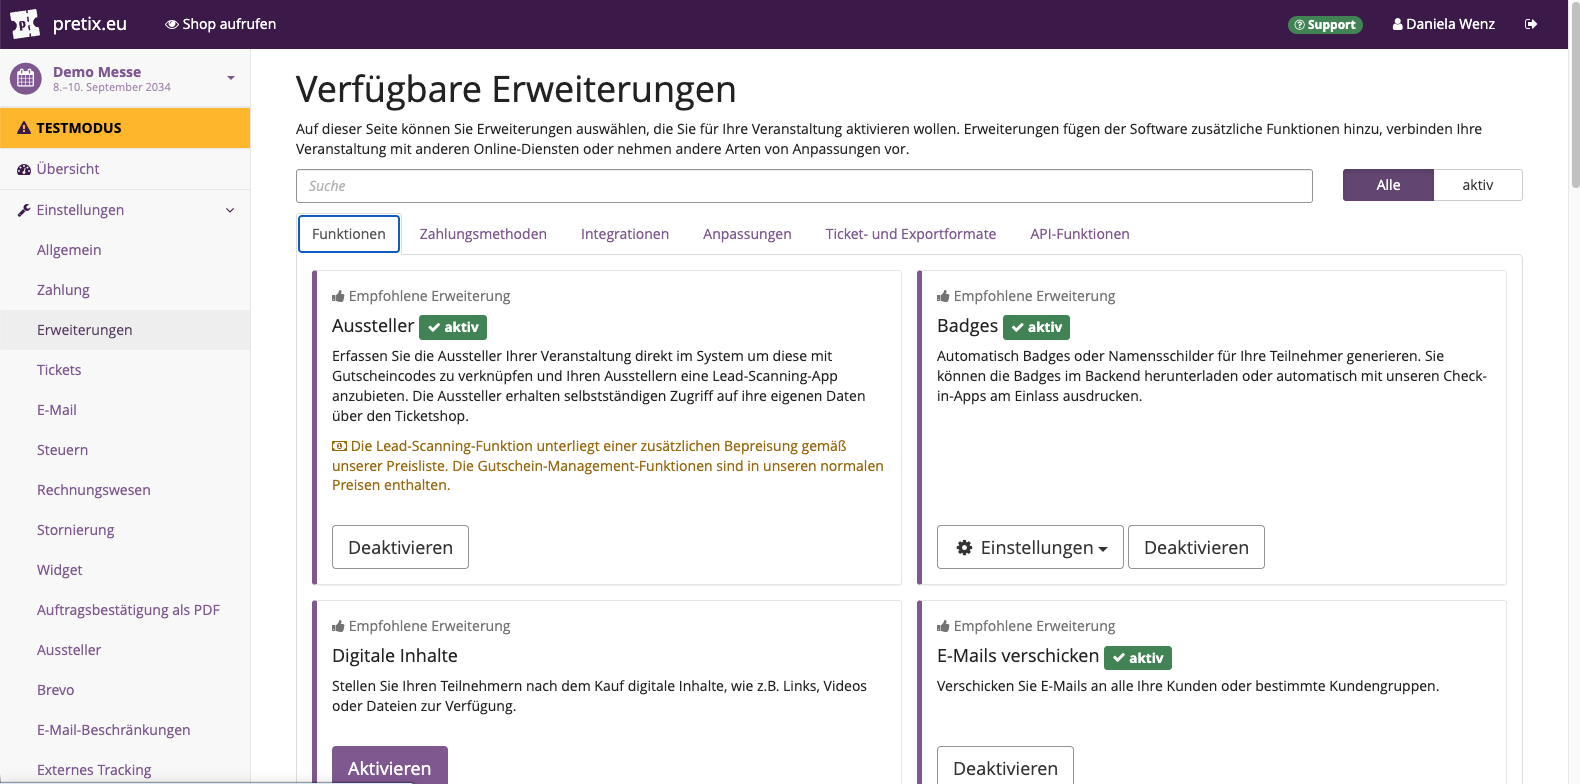Open Widget settings in sidebar

tap(125, 570)
